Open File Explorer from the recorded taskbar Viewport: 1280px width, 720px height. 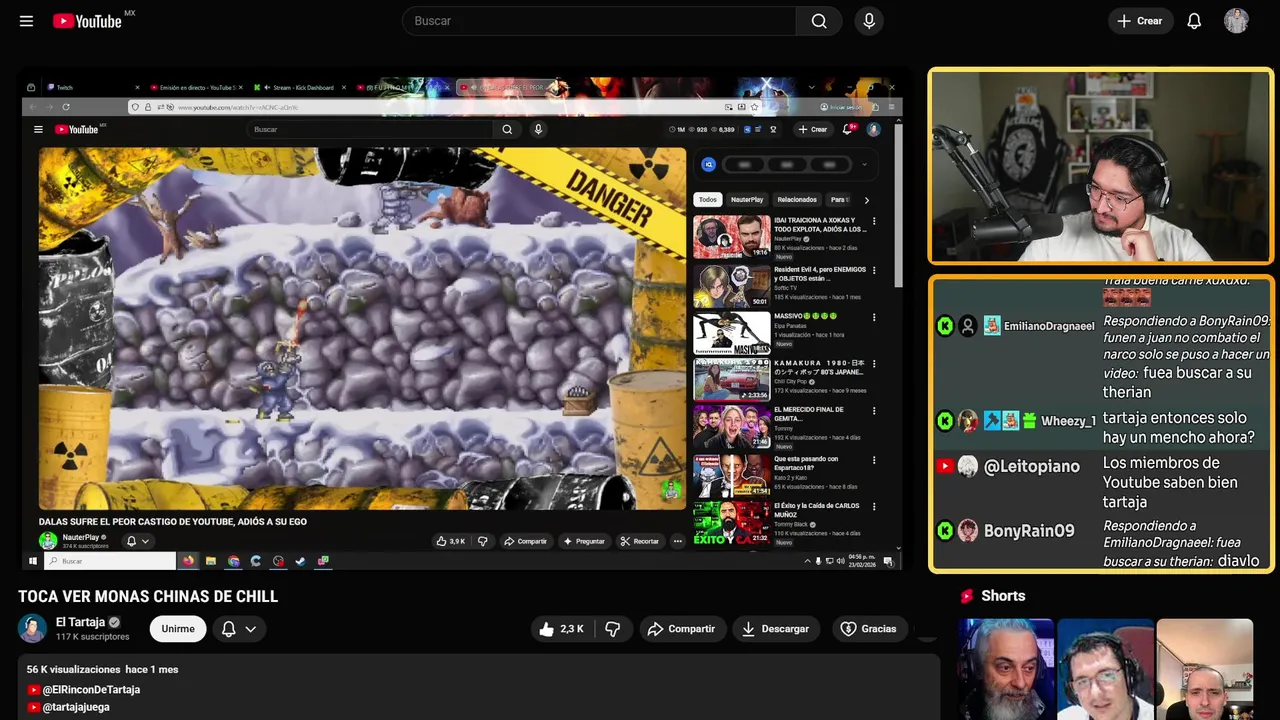pos(211,561)
